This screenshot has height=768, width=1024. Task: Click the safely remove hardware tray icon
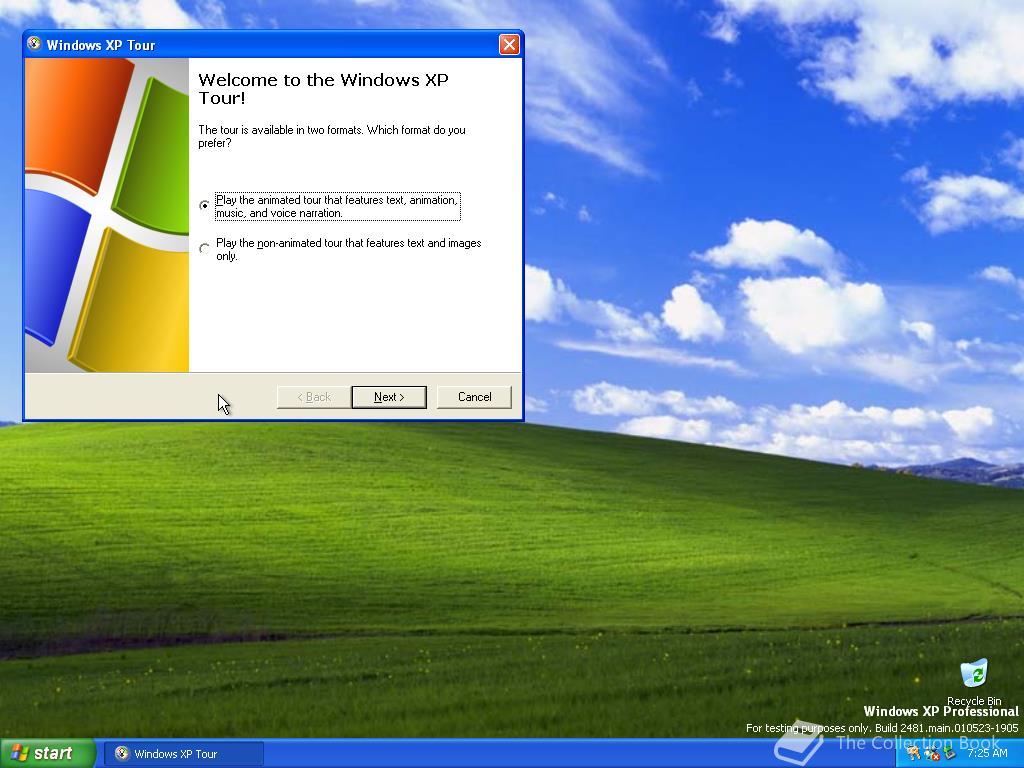pos(949,752)
